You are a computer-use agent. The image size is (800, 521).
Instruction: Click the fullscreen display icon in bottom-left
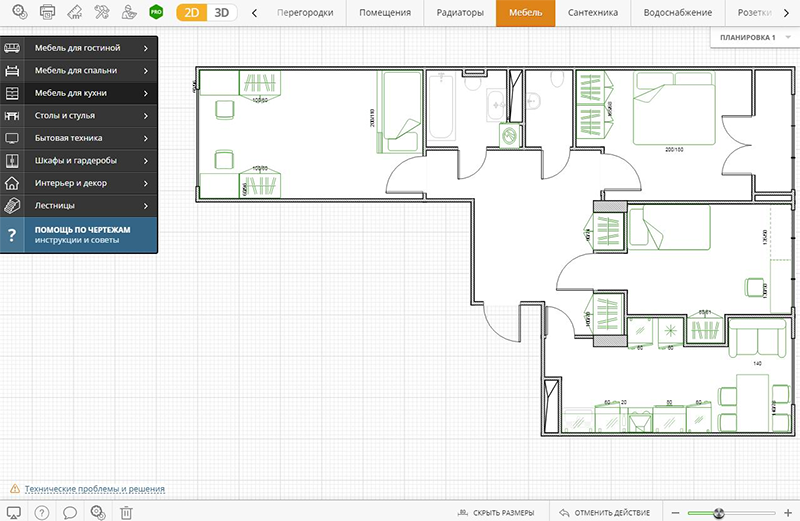point(13,512)
